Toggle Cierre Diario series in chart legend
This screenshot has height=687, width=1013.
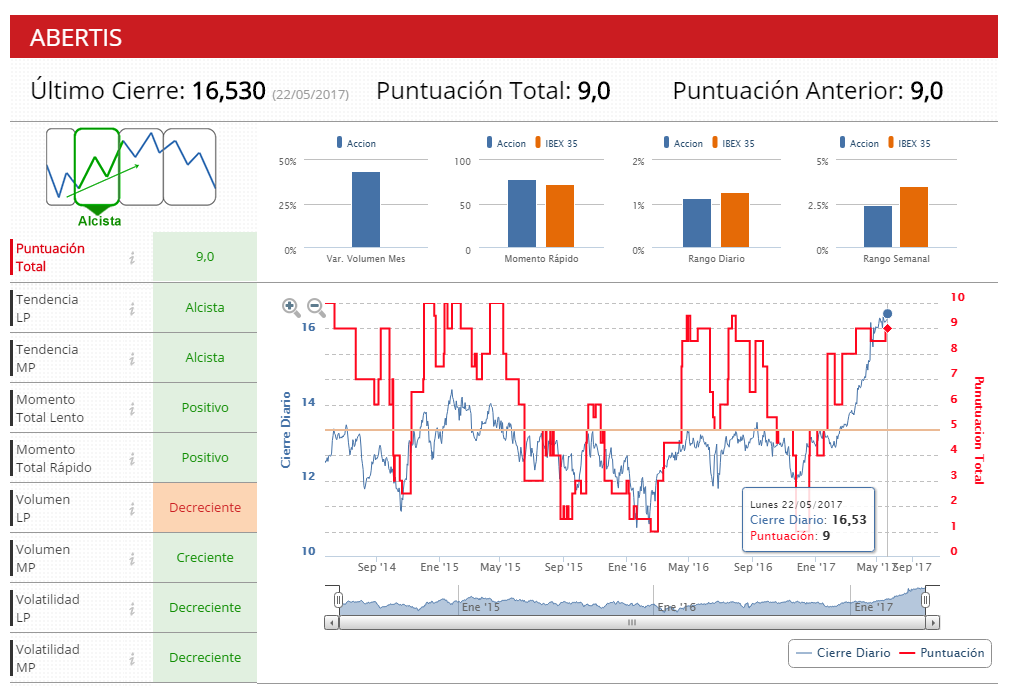point(843,653)
